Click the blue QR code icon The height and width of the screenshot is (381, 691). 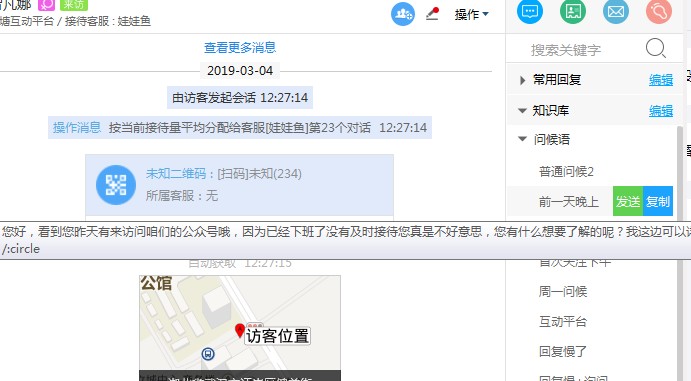[116, 185]
